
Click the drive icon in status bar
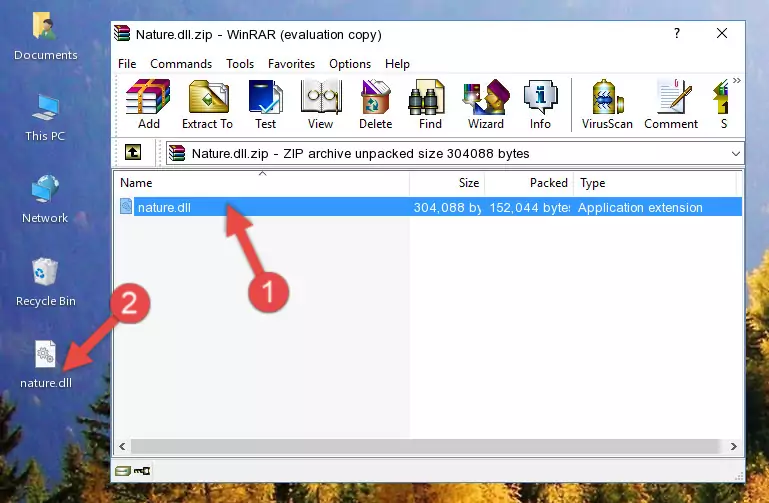pyautogui.click(x=123, y=471)
